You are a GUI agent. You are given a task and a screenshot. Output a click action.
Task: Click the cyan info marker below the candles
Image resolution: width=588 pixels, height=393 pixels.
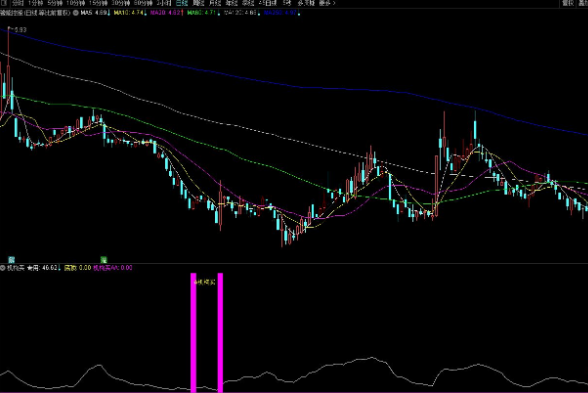point(12,260)
